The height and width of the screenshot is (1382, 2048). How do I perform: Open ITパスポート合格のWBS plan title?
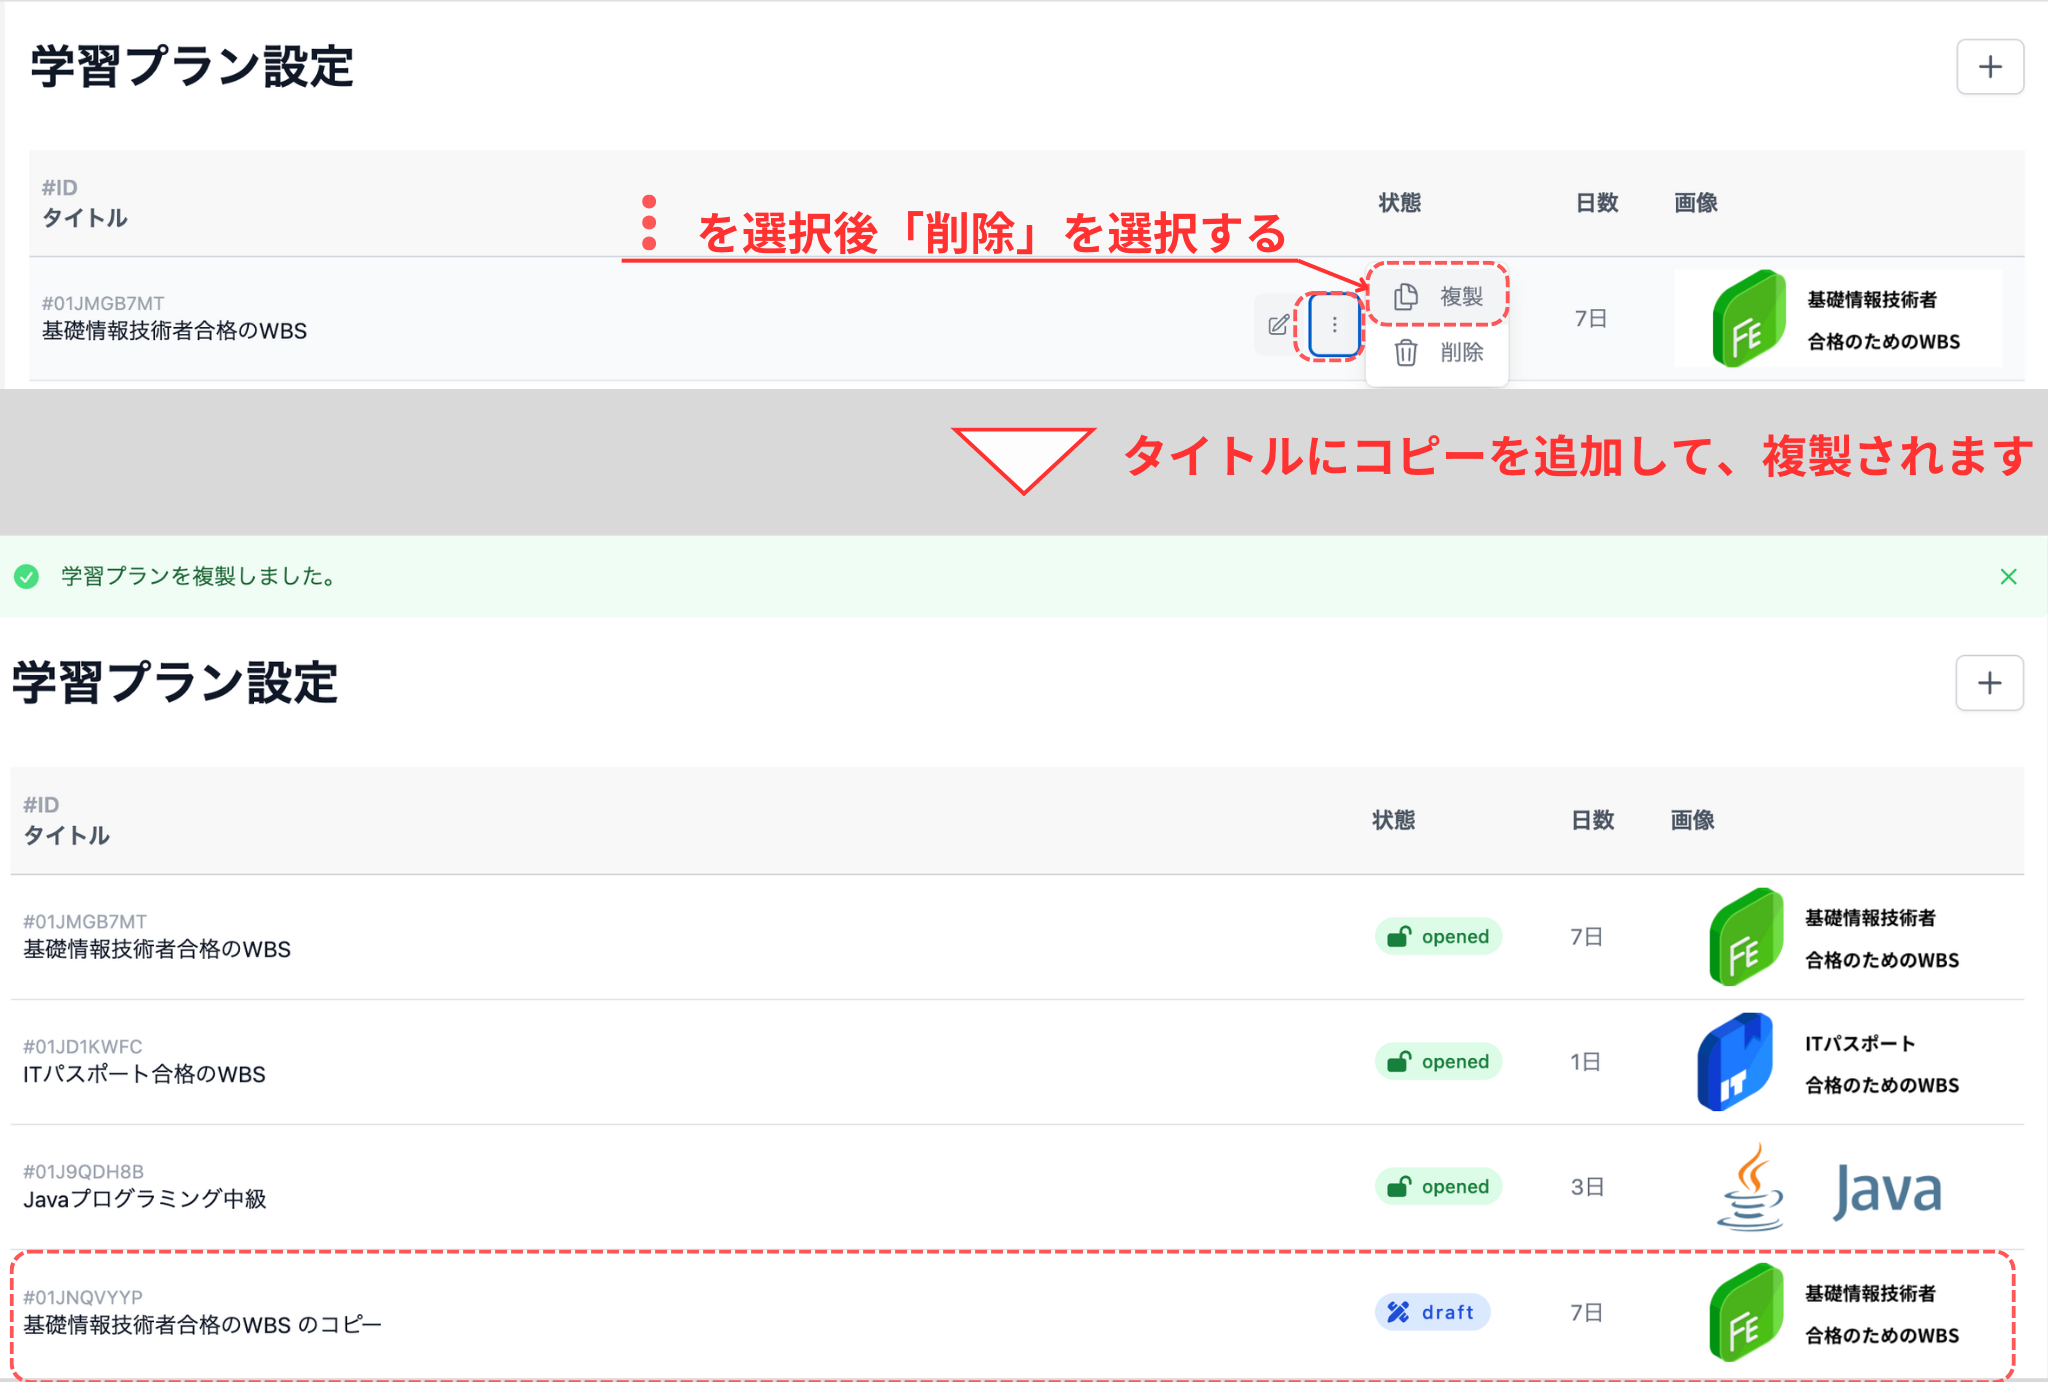coord(145,1074)
